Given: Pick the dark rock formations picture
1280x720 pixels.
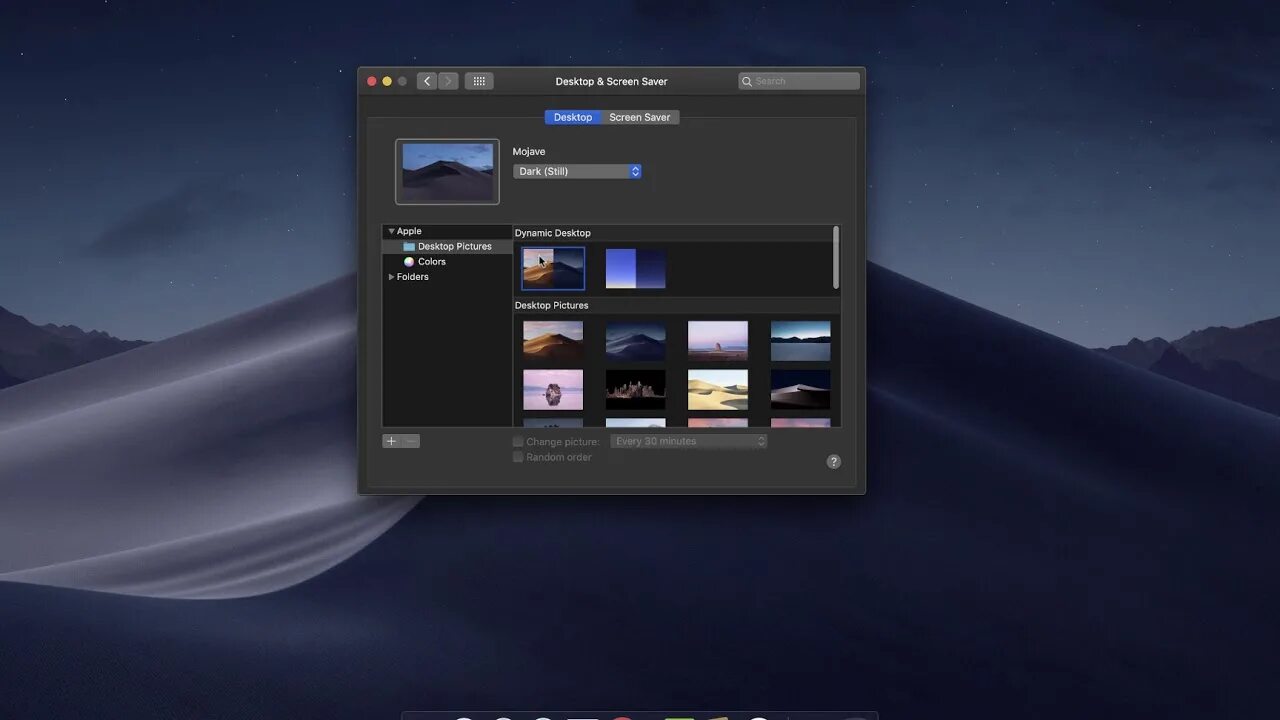Looking at the screenshot, I should pyautogui.click(x=636, y=390).
